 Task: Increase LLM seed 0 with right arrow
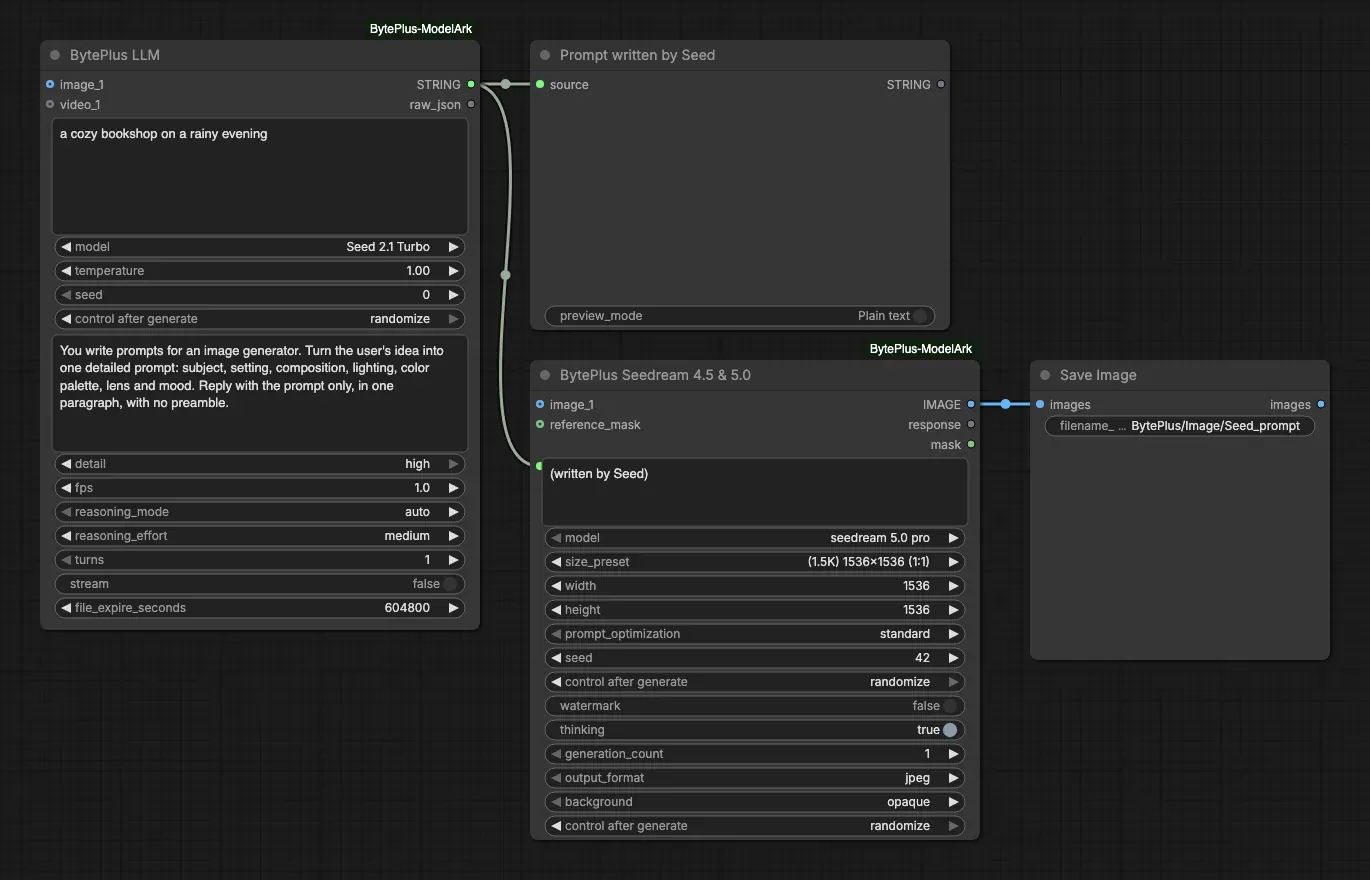point(453,295)
